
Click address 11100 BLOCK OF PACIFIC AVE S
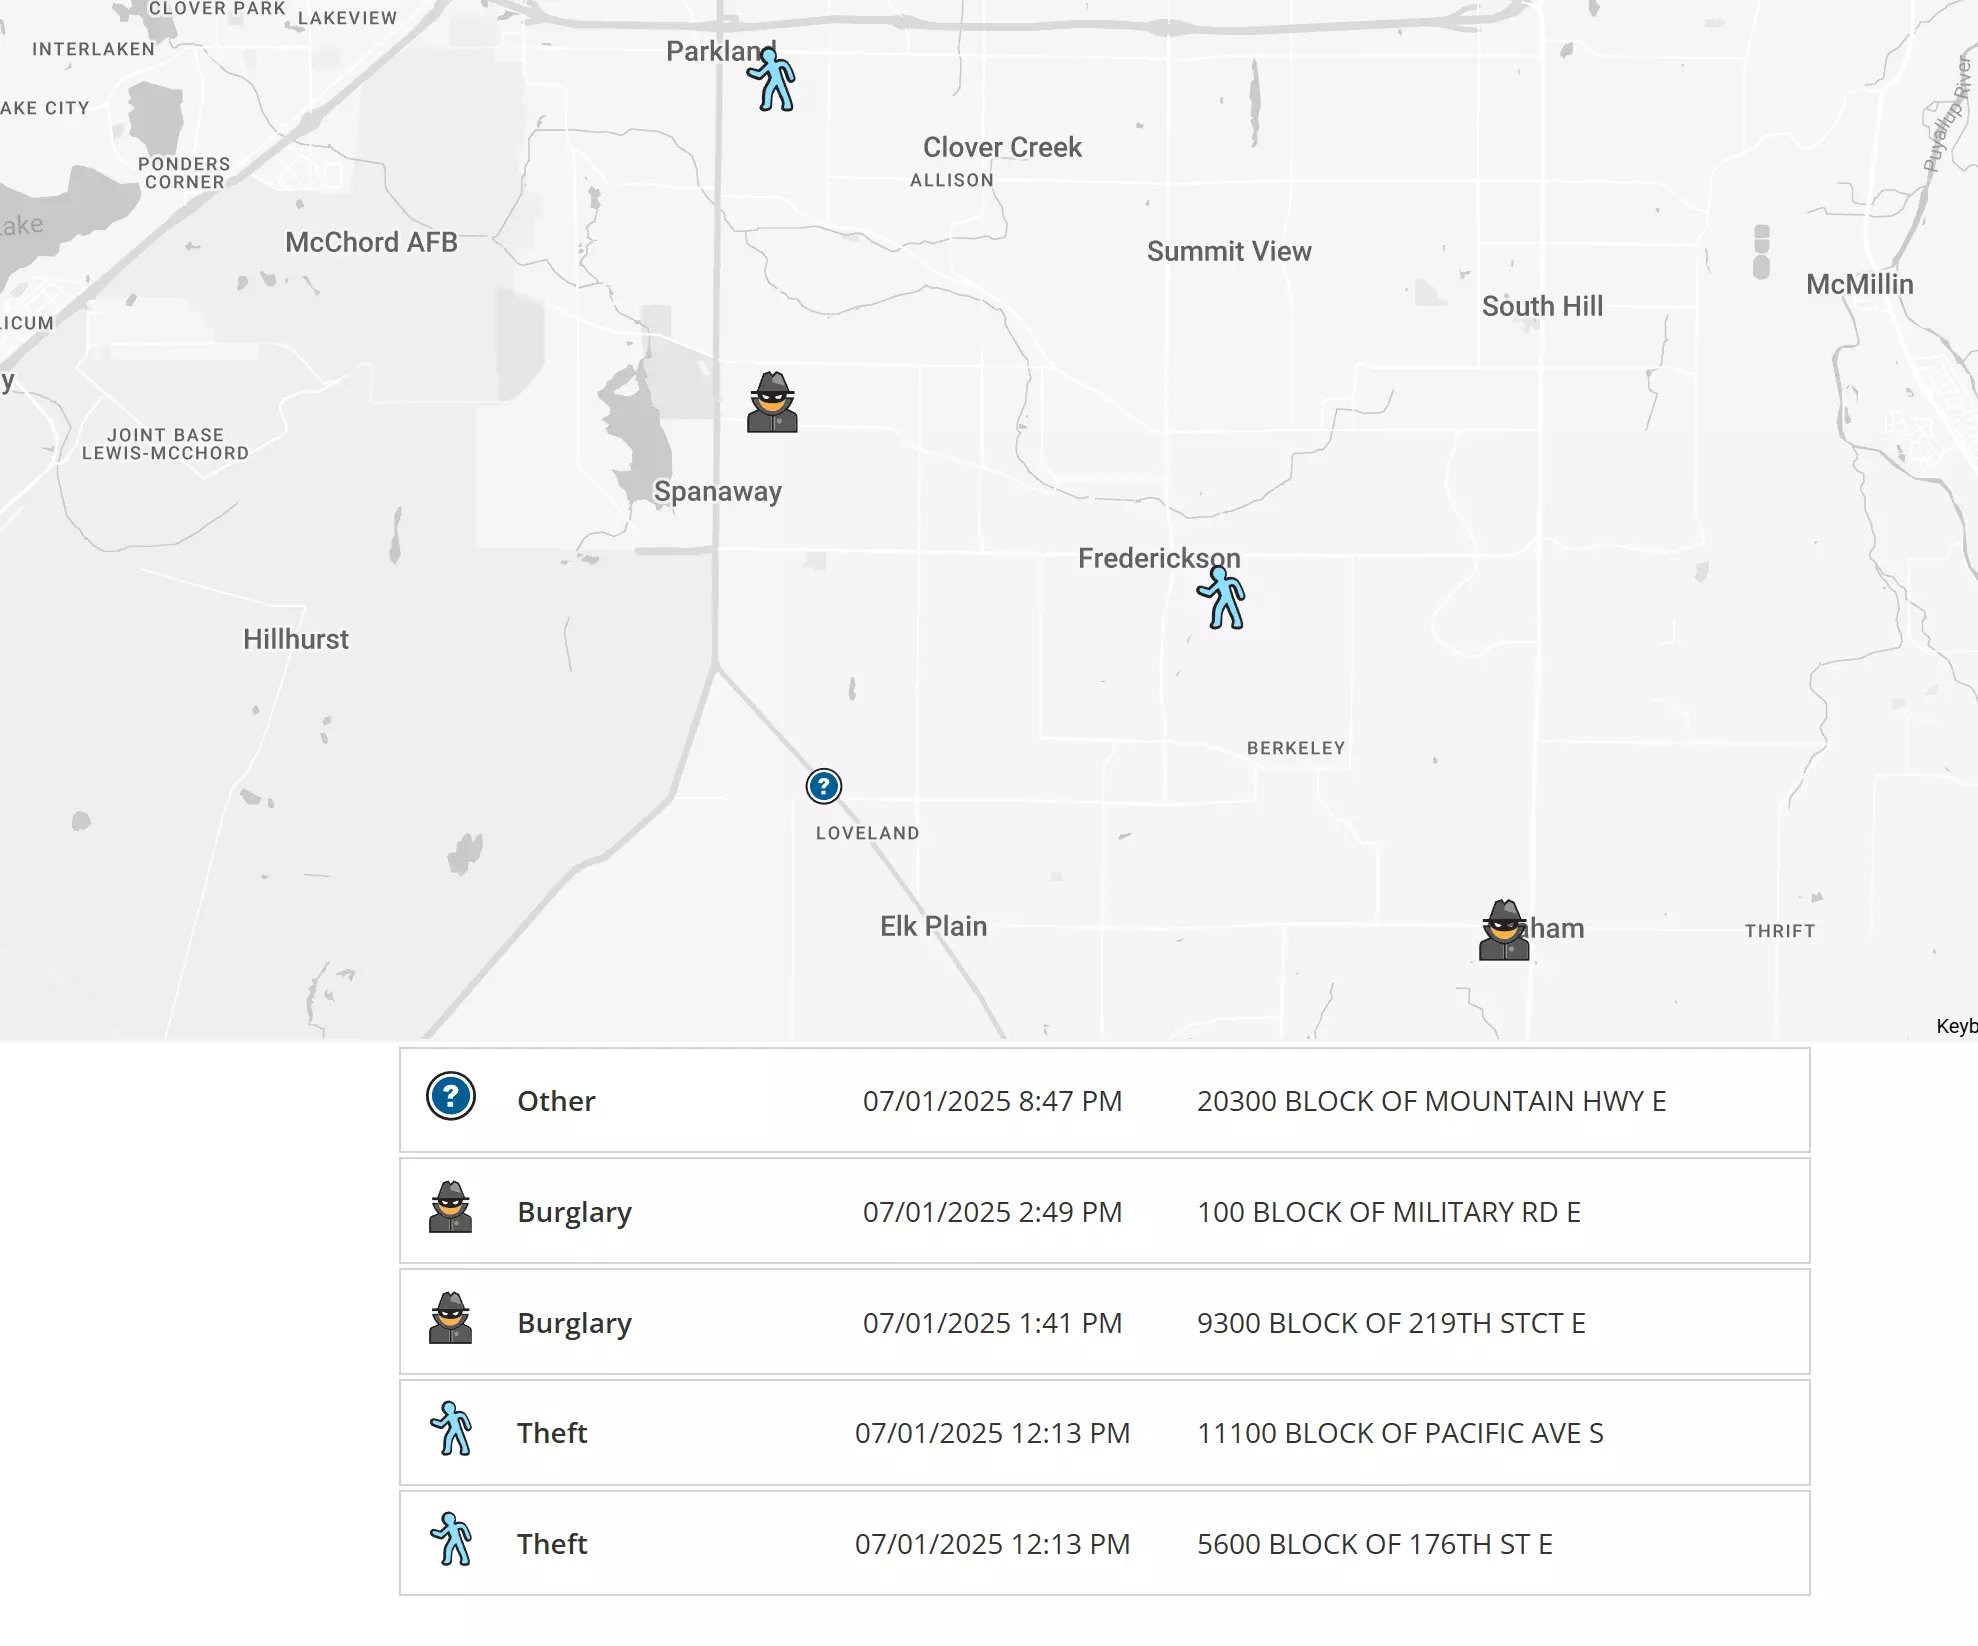coord(1400,1433)
